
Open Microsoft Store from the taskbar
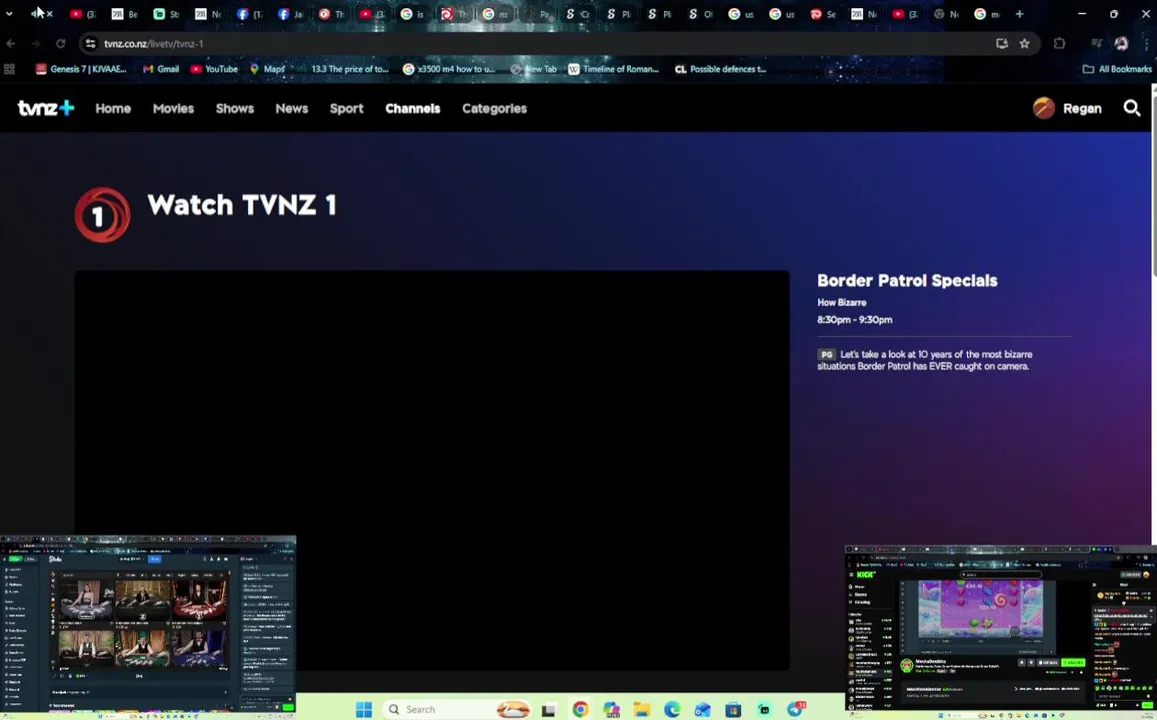pyautogui.click(x=733, y=710)
